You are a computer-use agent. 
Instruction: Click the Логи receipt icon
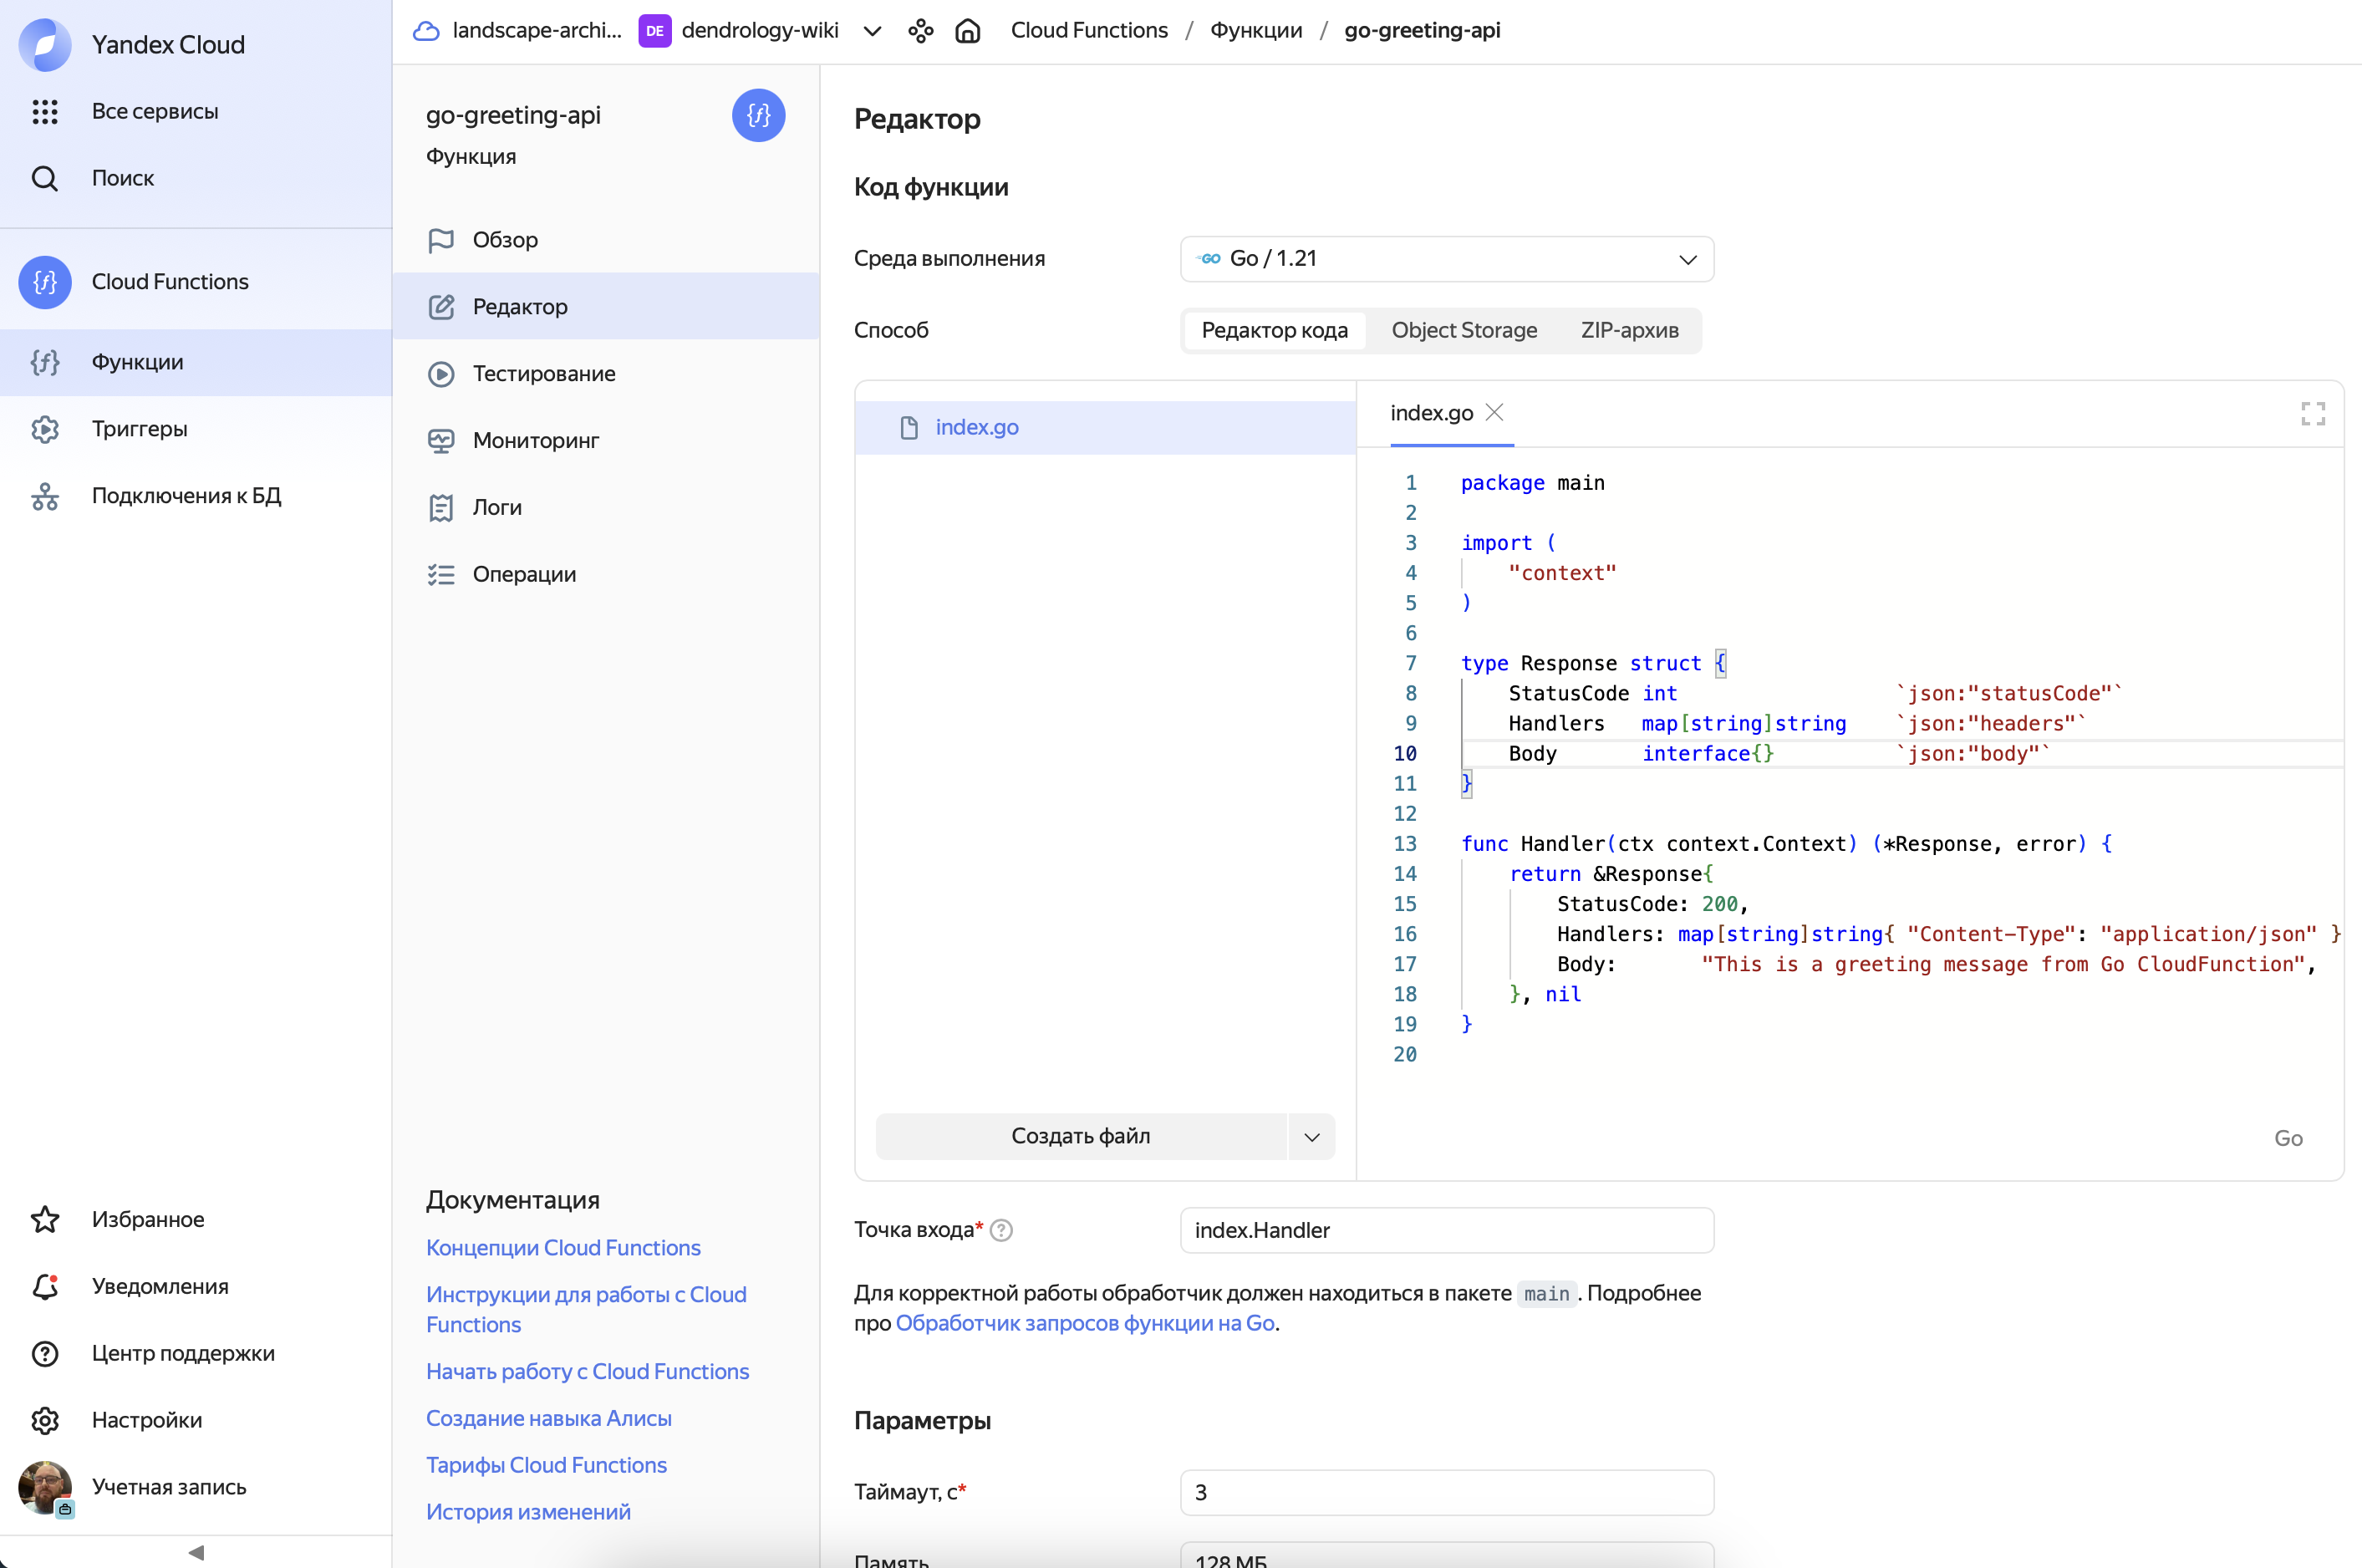click(x=441, y=508)
